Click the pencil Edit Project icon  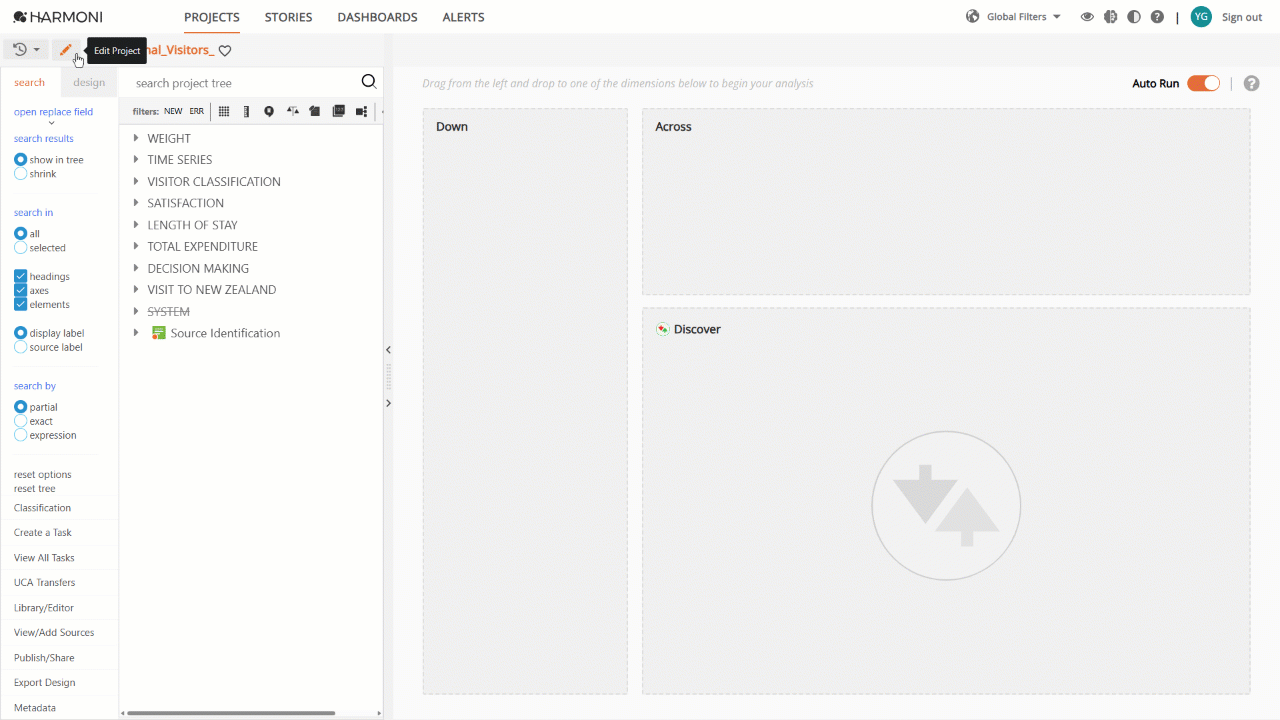(65, 50)
